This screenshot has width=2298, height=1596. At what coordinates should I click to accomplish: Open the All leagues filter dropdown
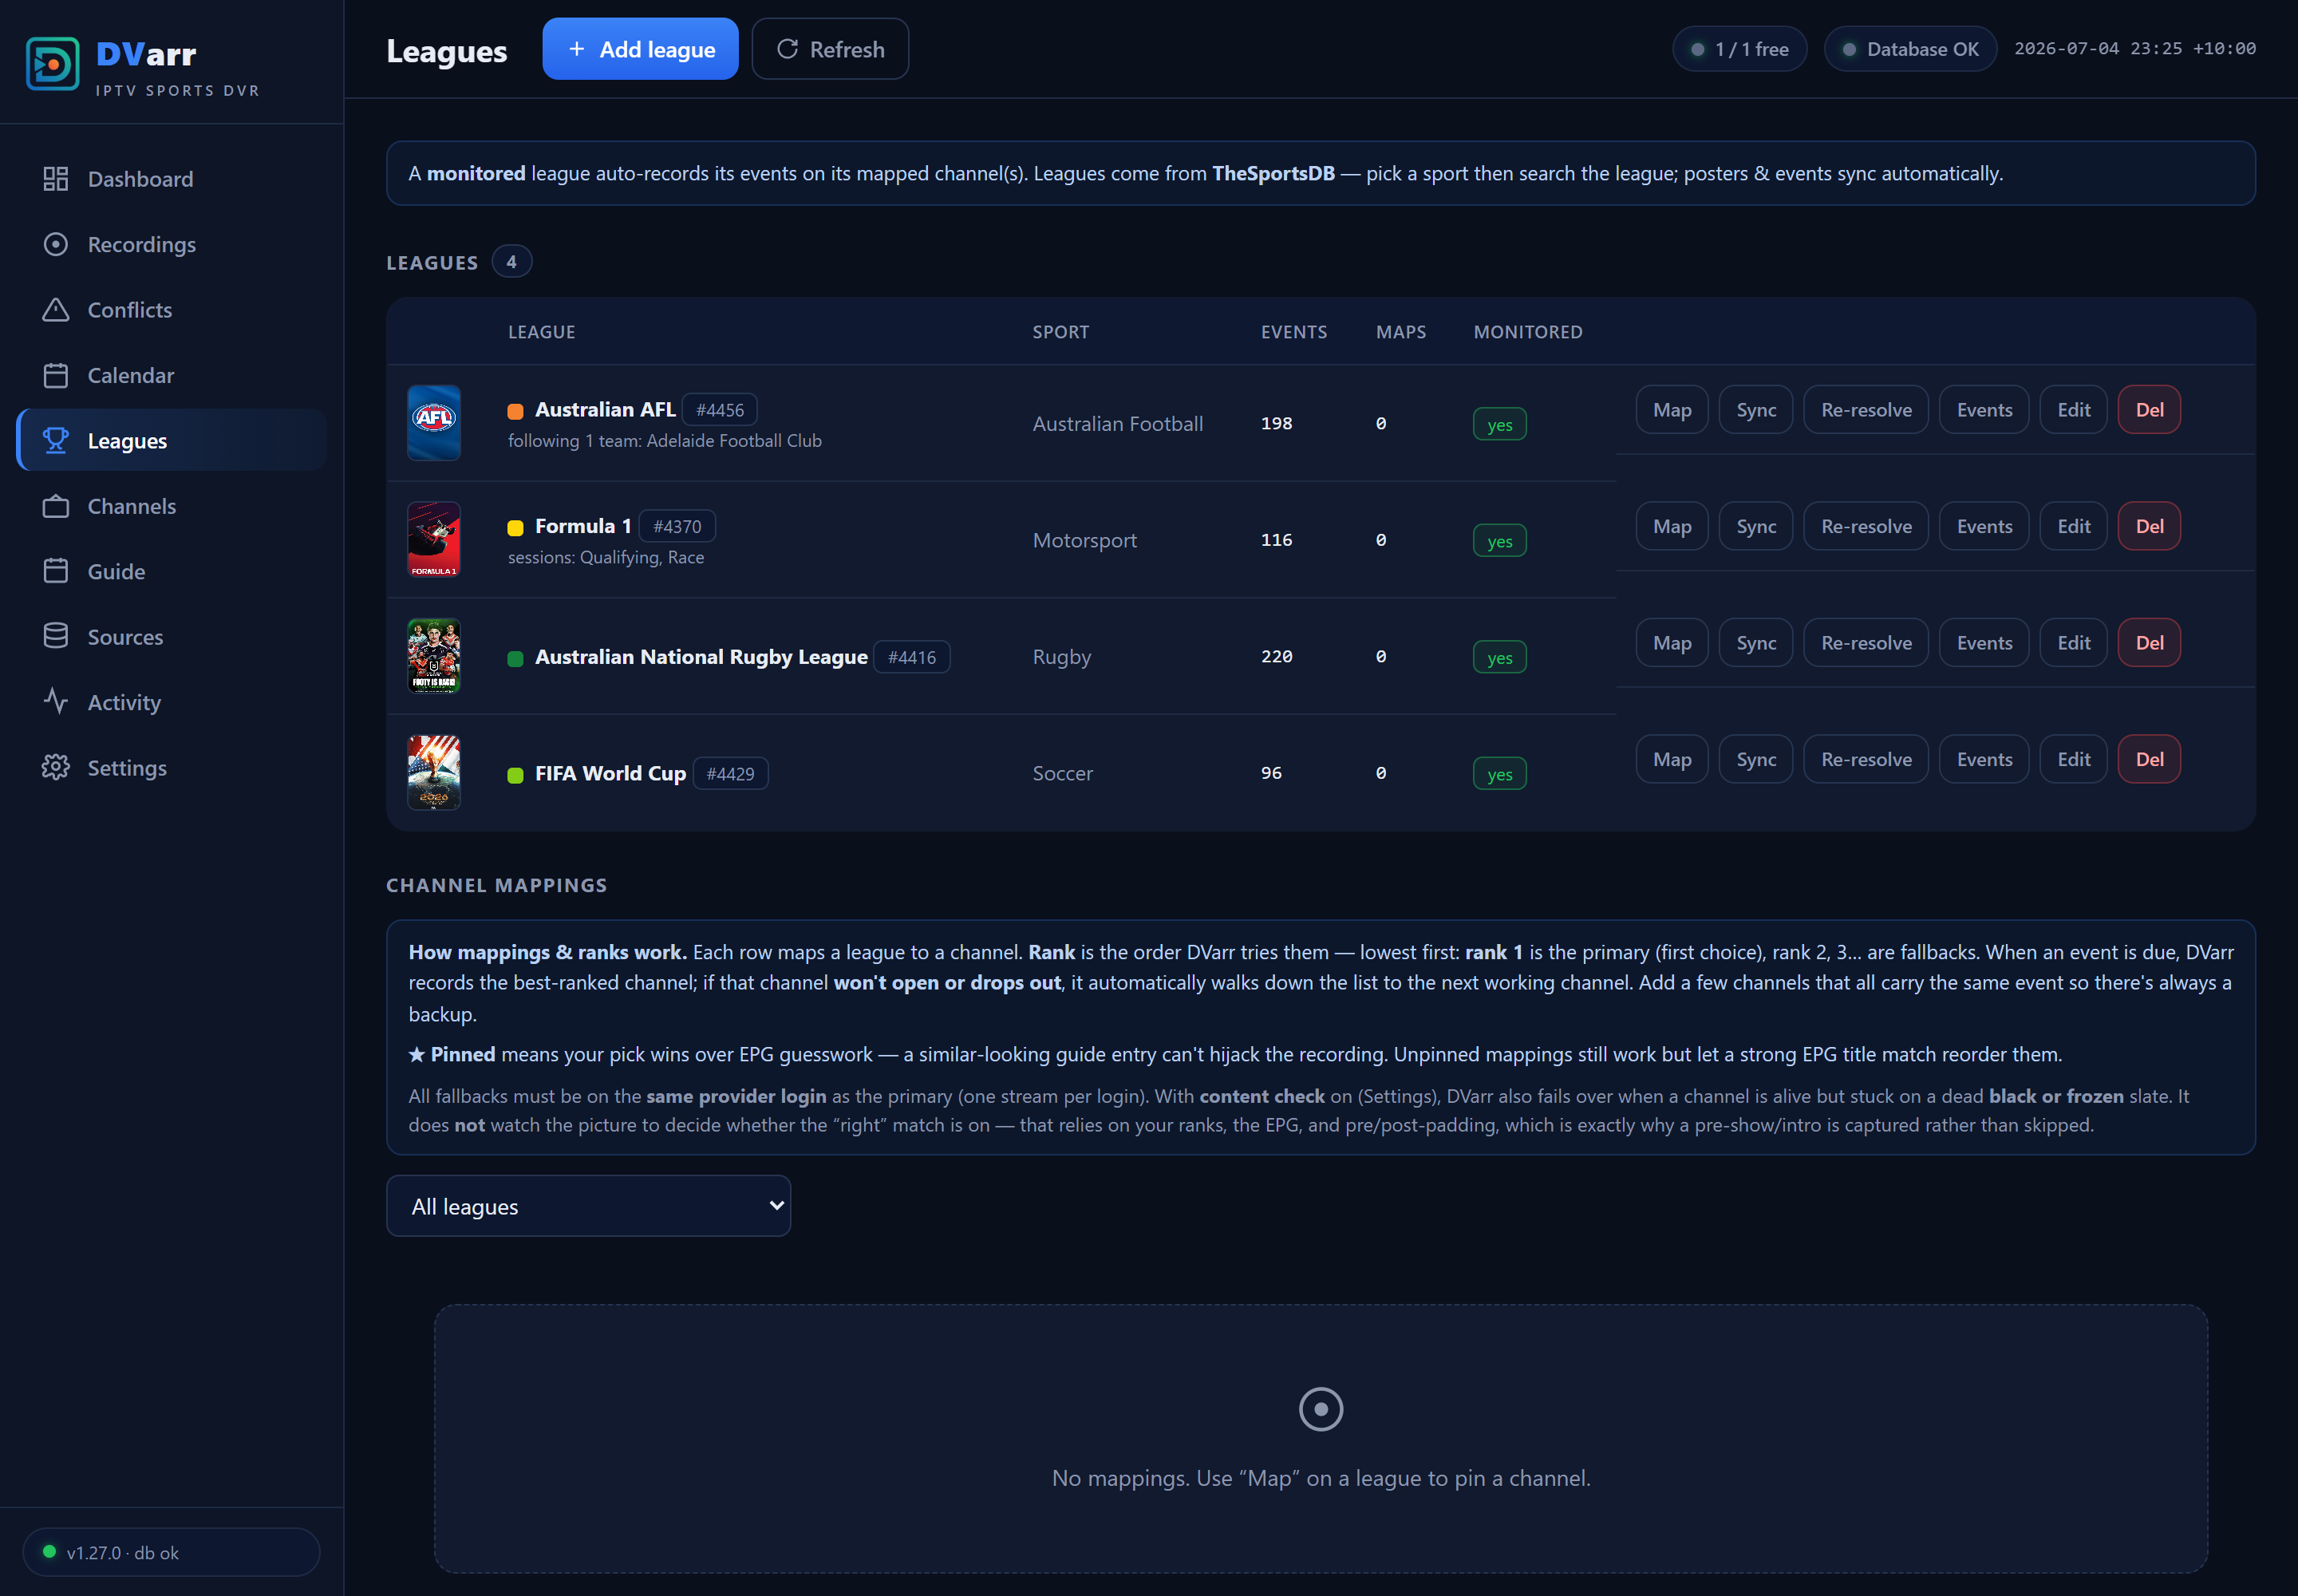click(x=588, y=1206)
